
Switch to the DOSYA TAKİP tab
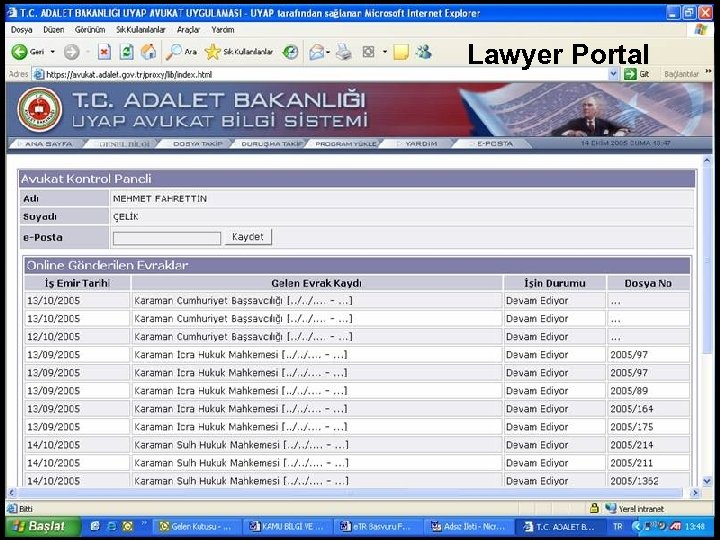(197, 144)
